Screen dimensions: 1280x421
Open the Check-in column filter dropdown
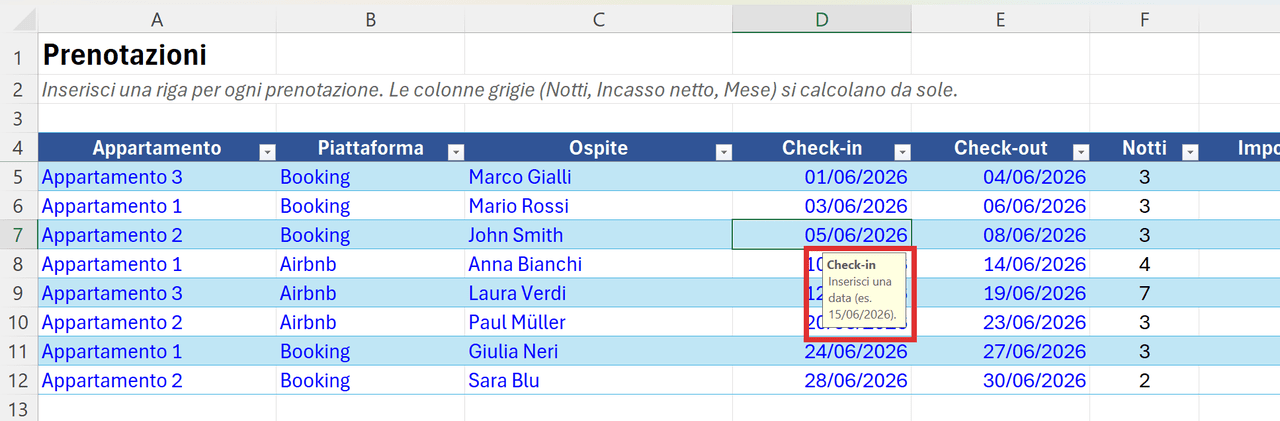903,152
